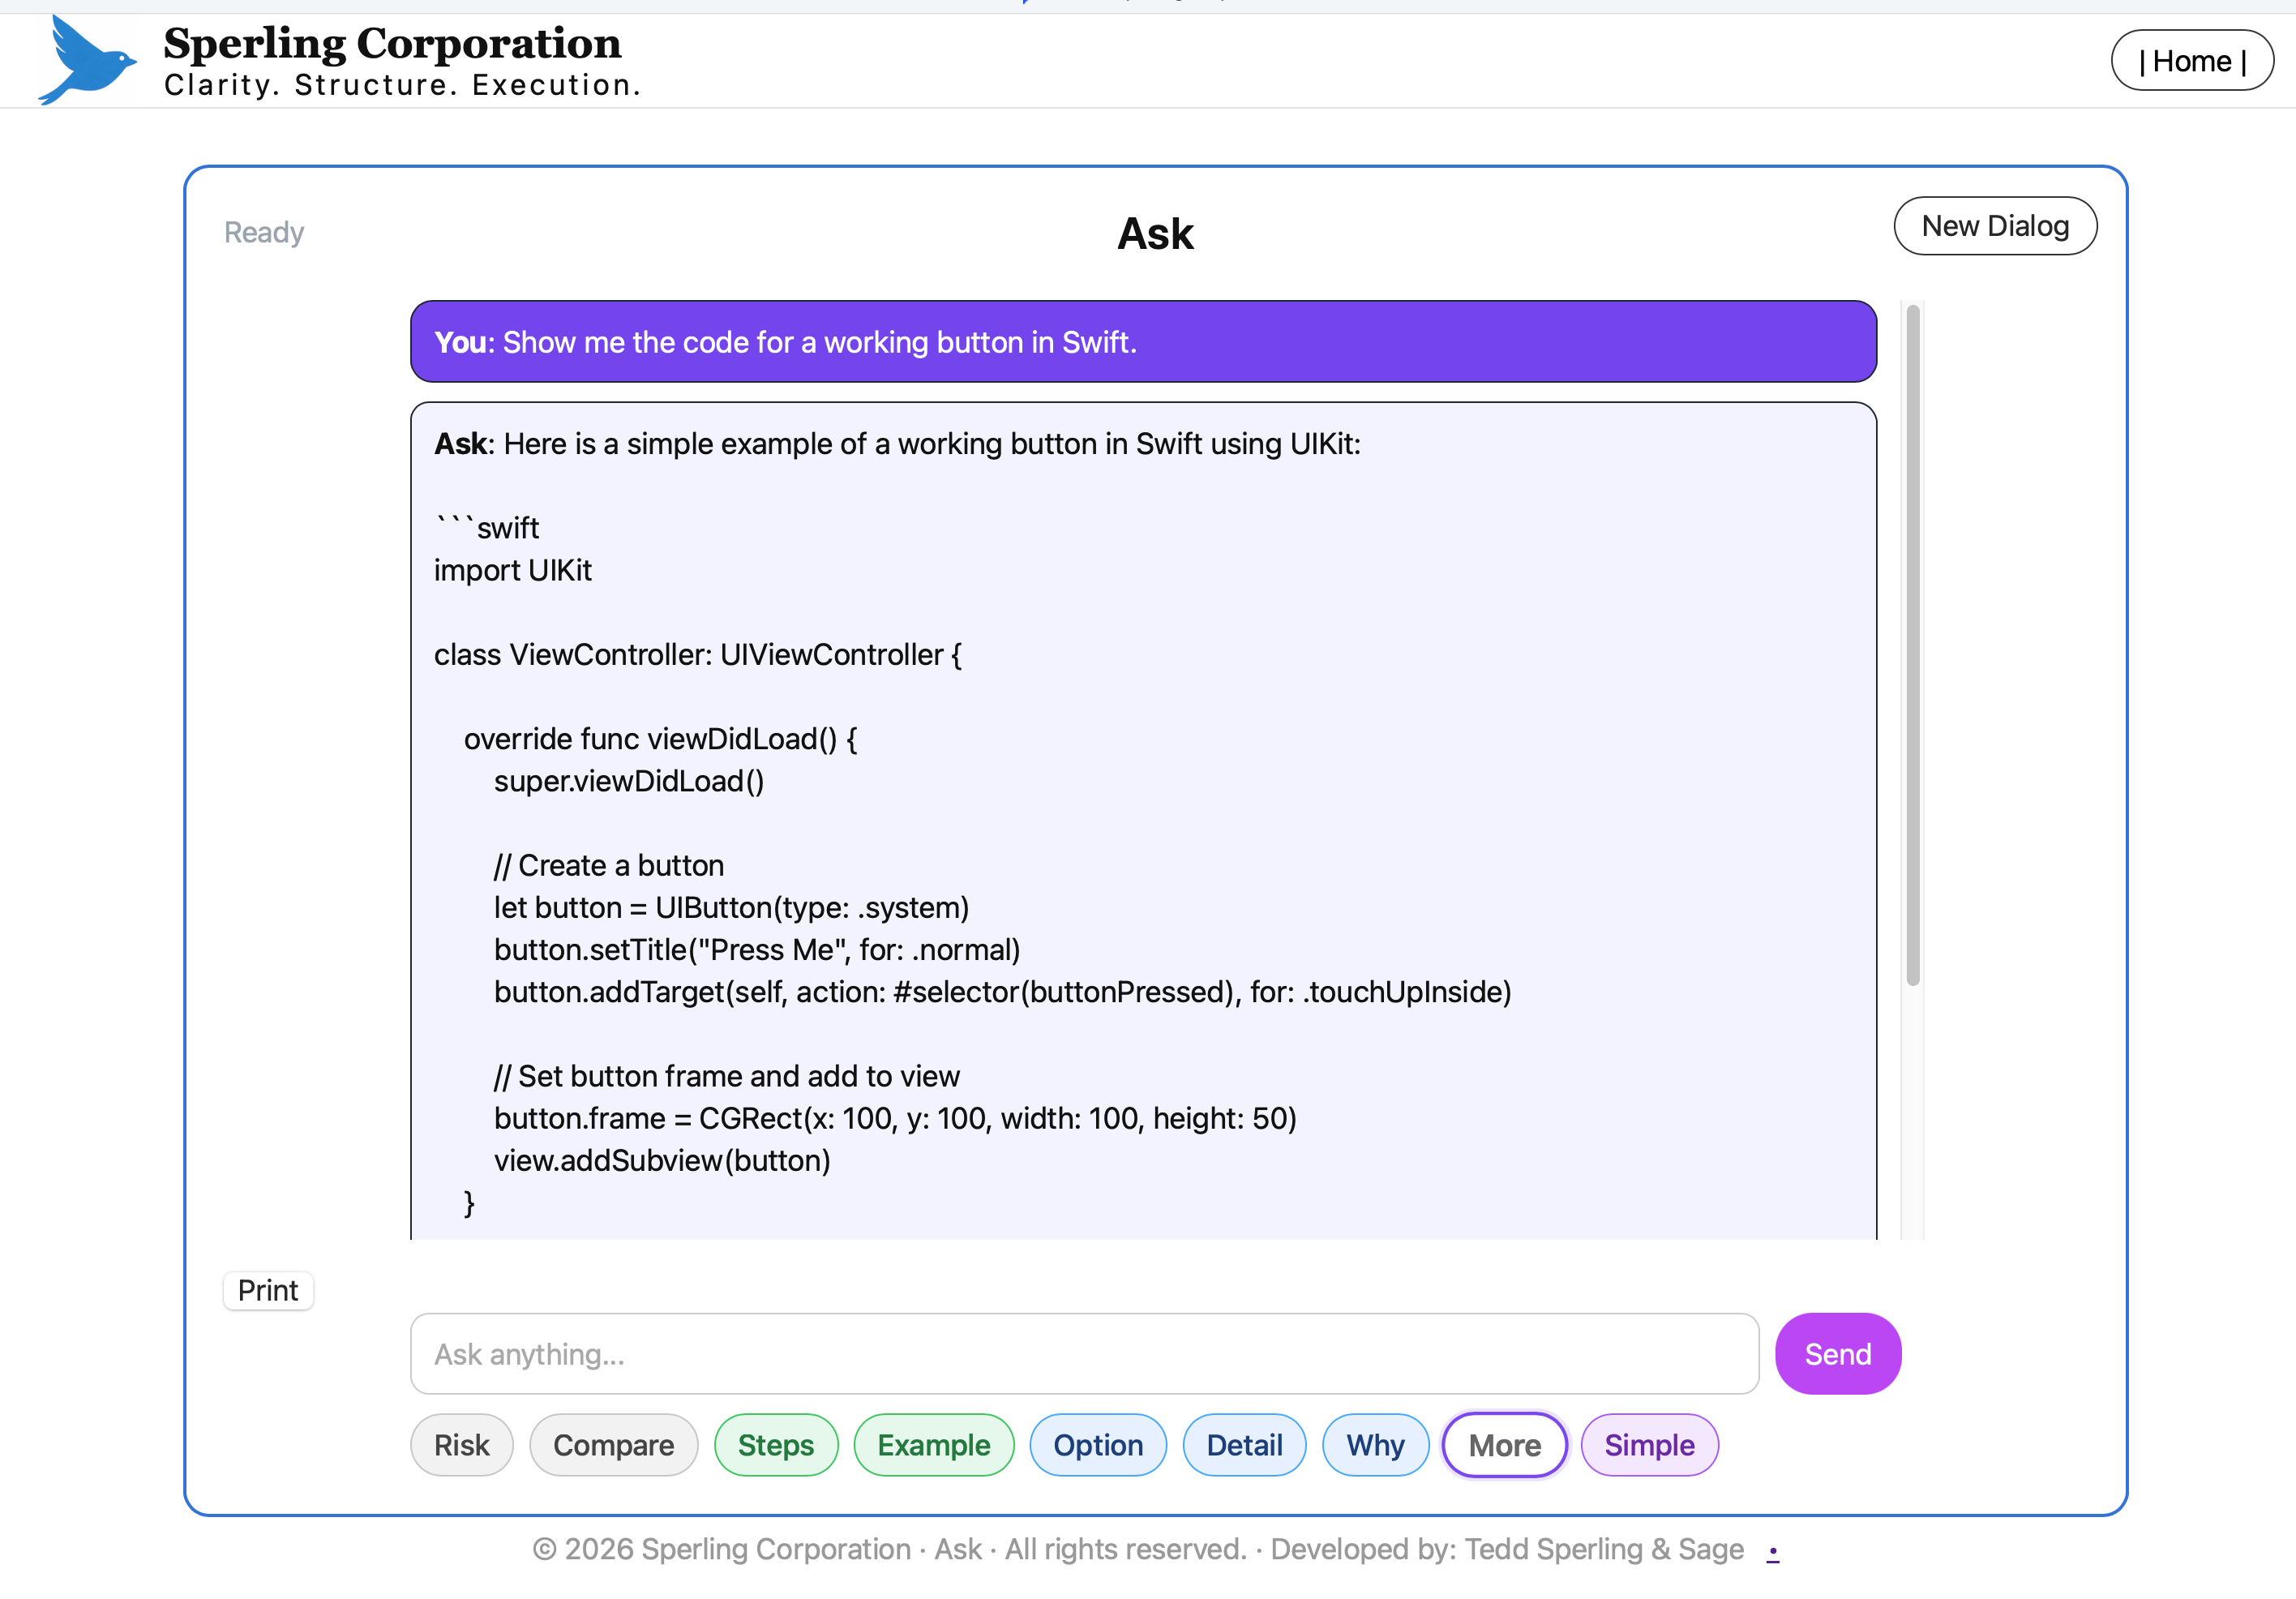Click the '// Set button frame and add to view' comment
Screen dimensions: 2296x1599
click(727, 1076)
